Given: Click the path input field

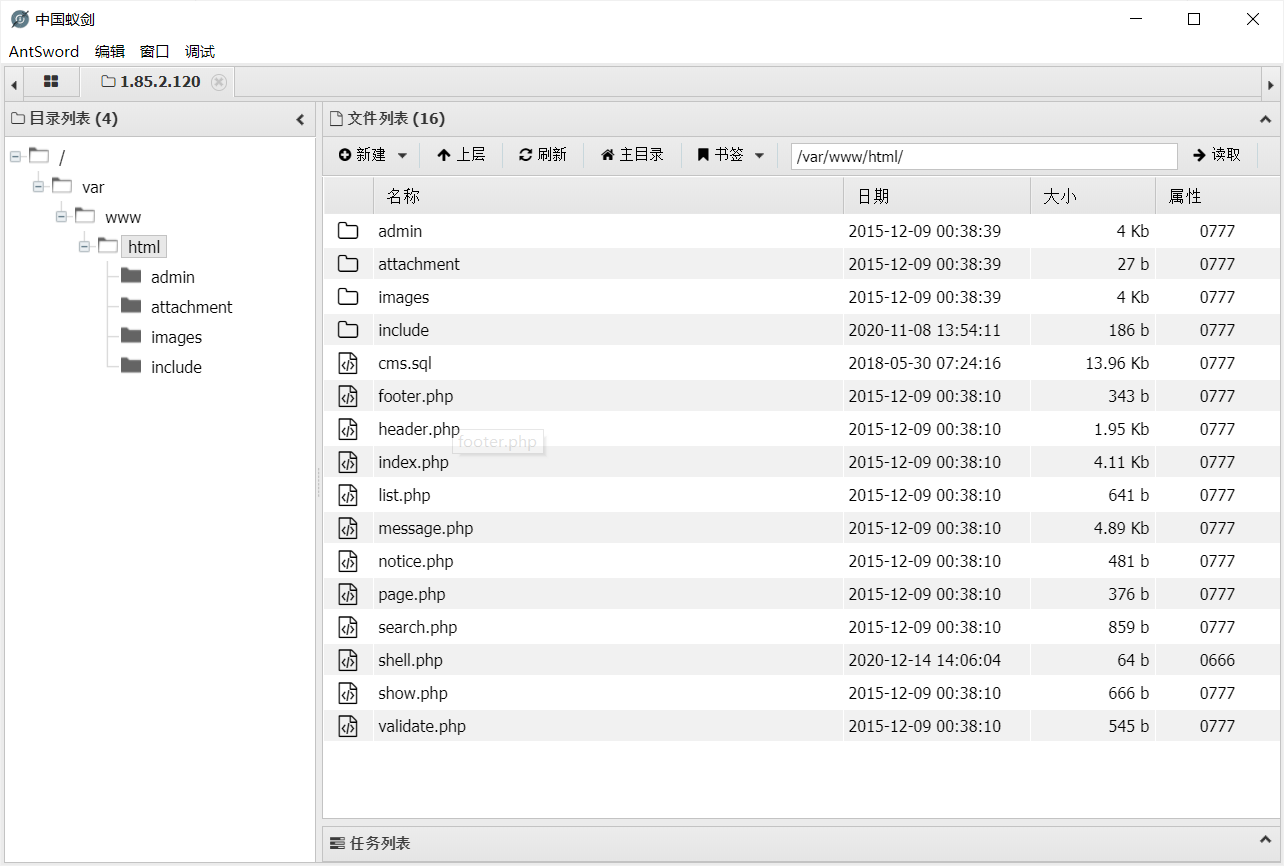Looking at the screenshot, I should pos(983,156).
